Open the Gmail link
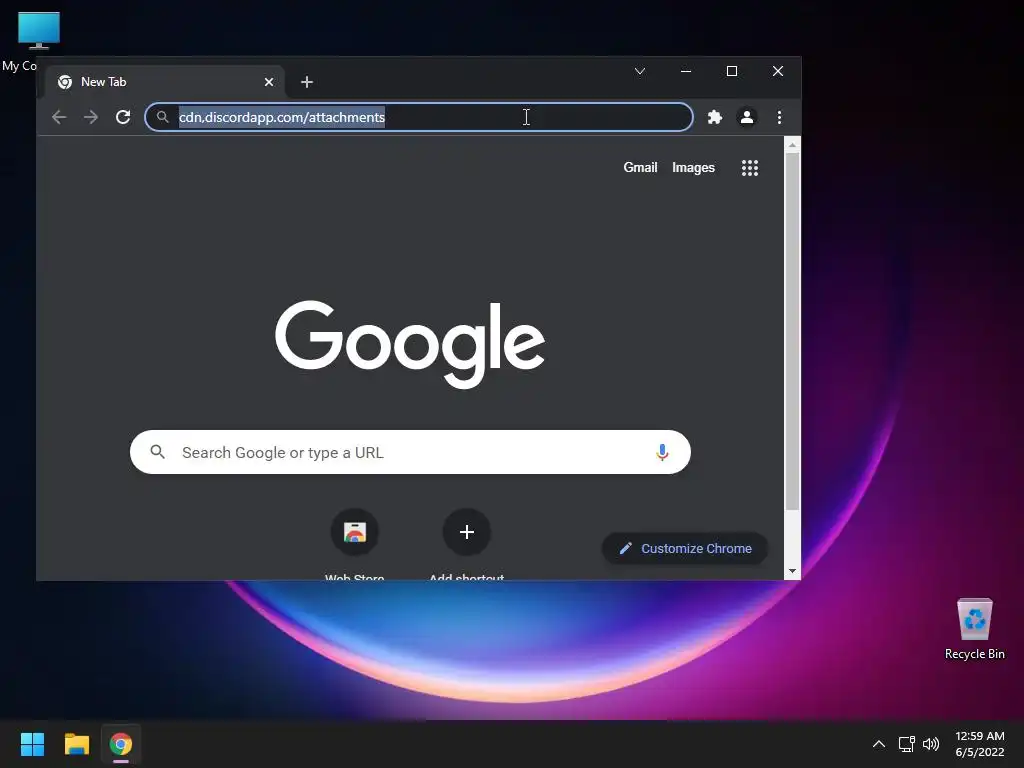Screen dimensions: 1024x768 640,168
